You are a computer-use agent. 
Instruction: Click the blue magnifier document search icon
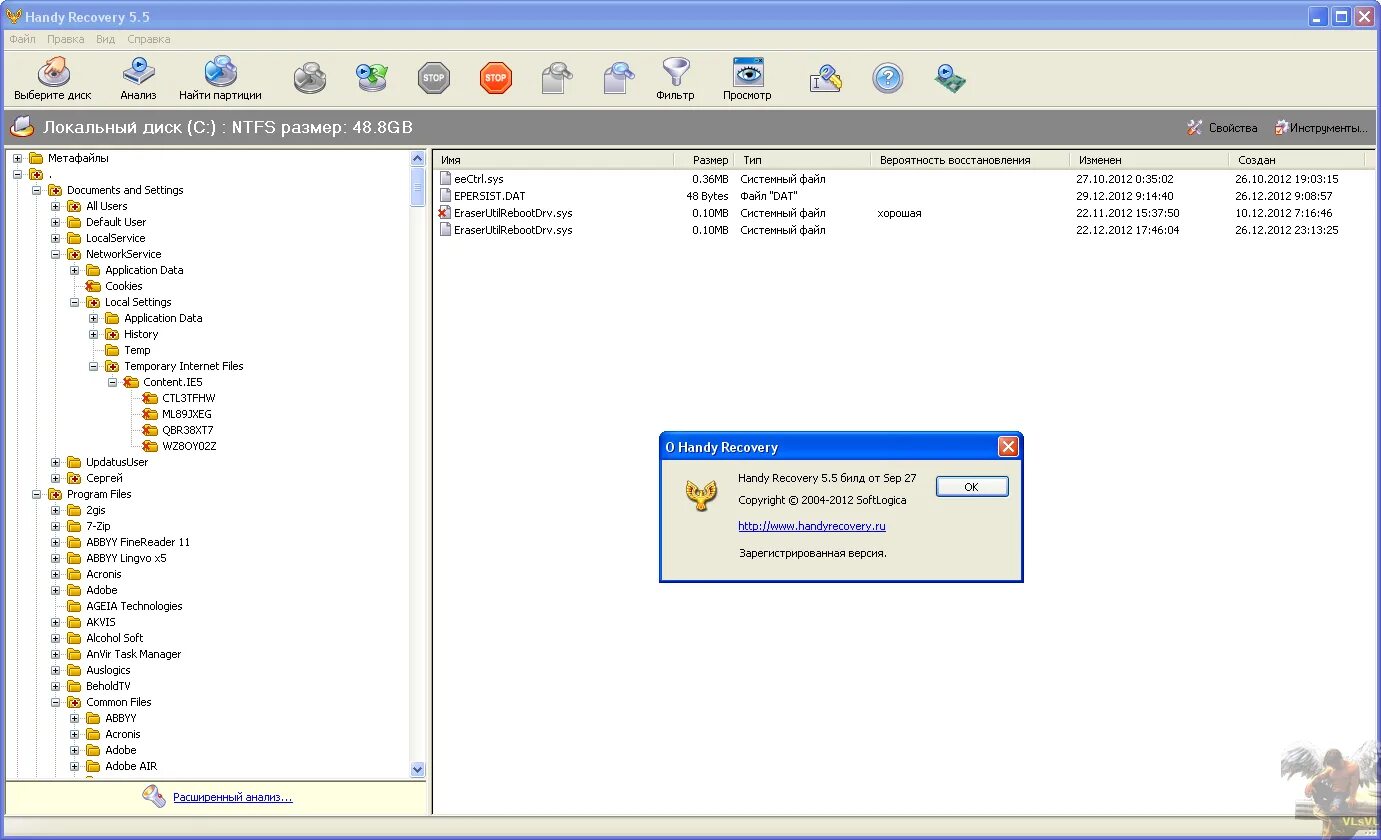tap(619, 78)
